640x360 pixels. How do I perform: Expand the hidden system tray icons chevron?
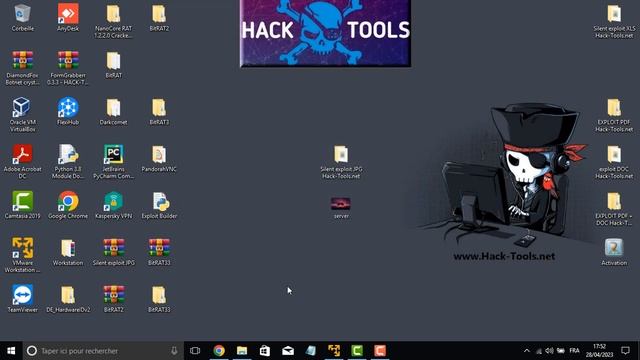(x=527, y=351)
